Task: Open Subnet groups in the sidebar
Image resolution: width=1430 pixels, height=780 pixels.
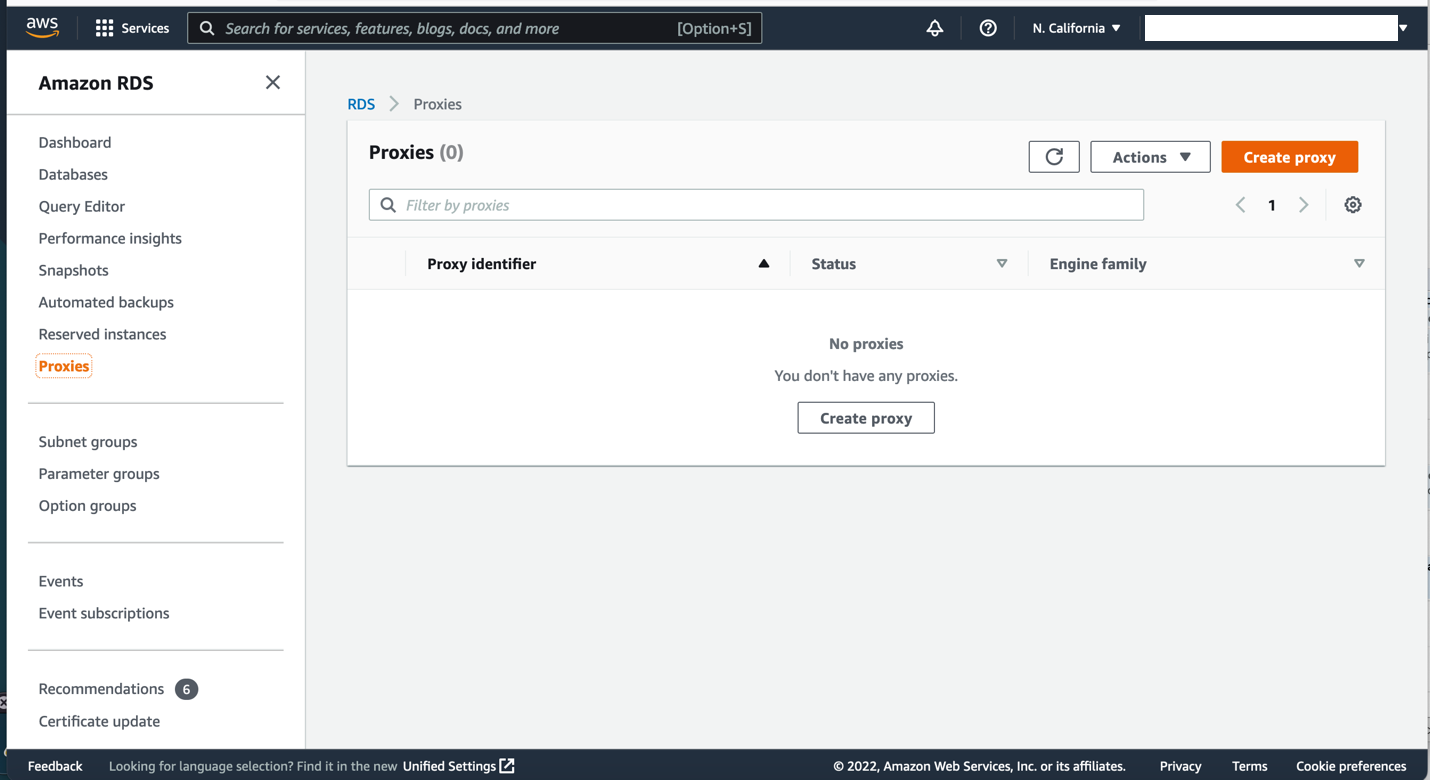Action: click(x=88, y=442)
